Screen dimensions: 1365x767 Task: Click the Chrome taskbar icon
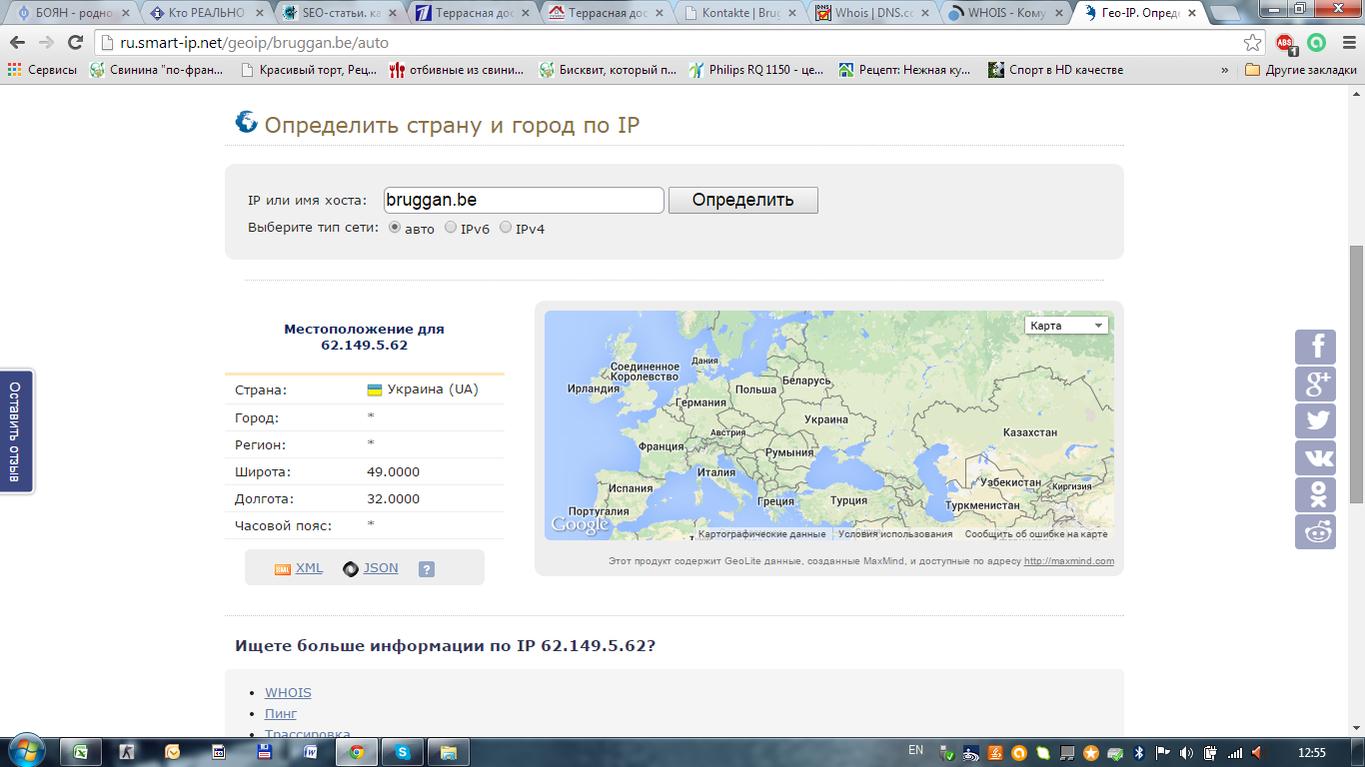[x=356, y=752]
